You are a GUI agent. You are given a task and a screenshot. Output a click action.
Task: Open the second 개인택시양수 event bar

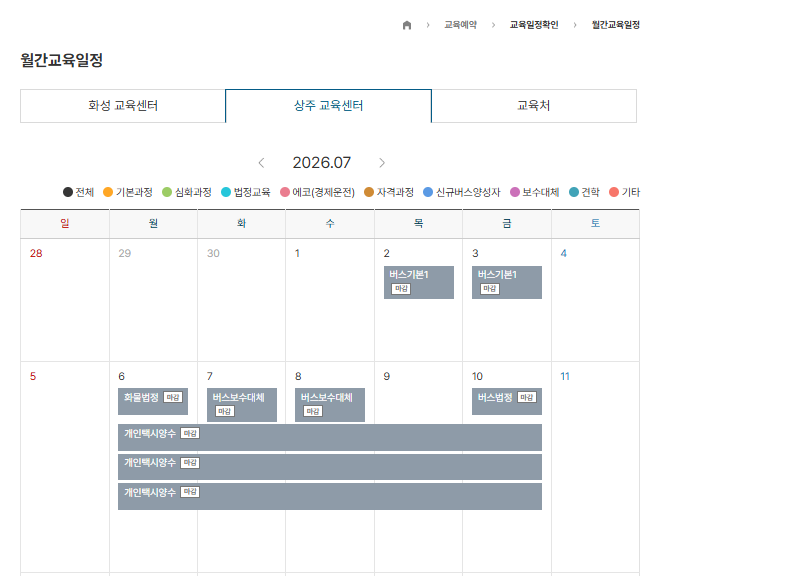(x=330, y=467)
